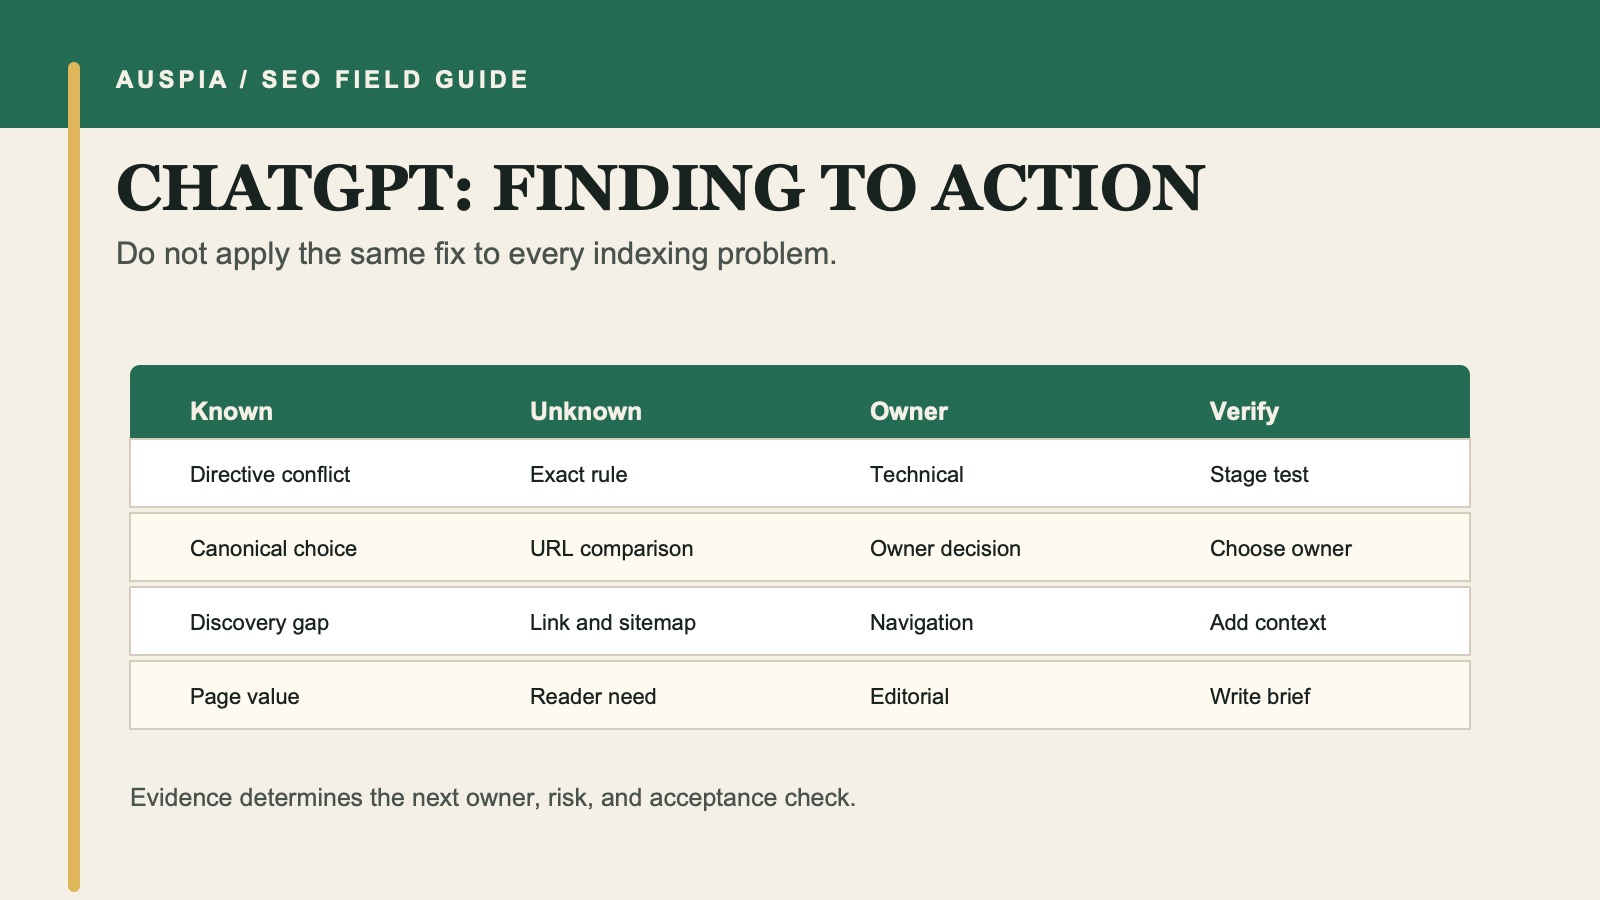Image resolution: width=1600 pixels, height=900 pixels.
Task: Click the 'Unknown' column header
Action: coord(586,411)
